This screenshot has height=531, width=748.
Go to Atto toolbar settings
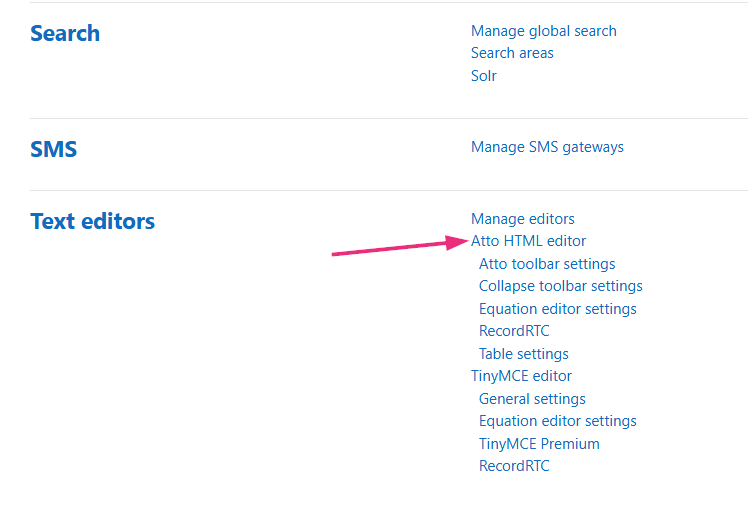click(x=547, y=264)
